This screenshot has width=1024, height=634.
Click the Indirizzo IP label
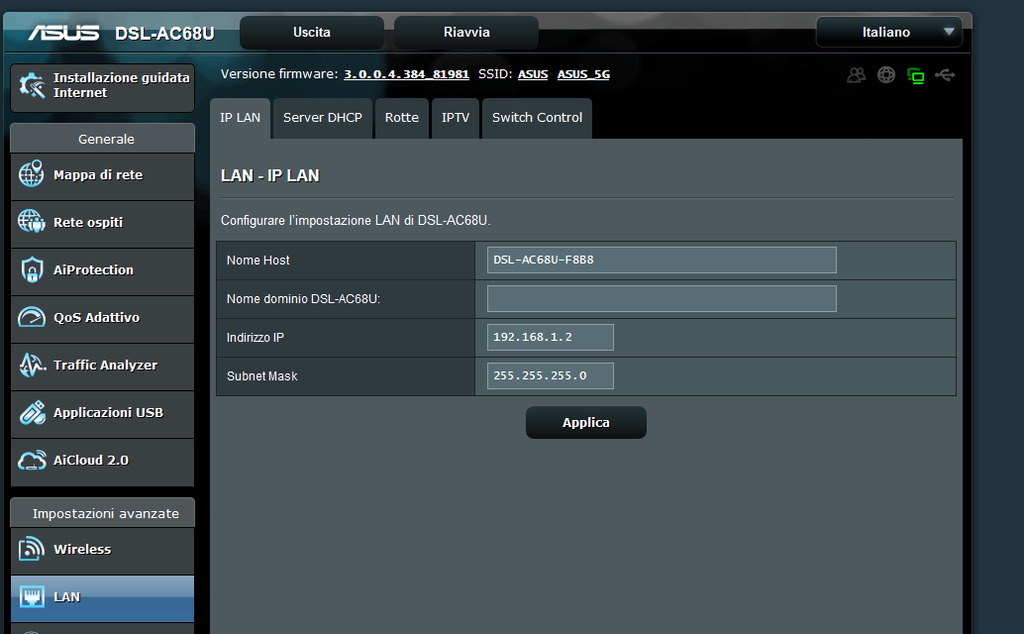255,338
